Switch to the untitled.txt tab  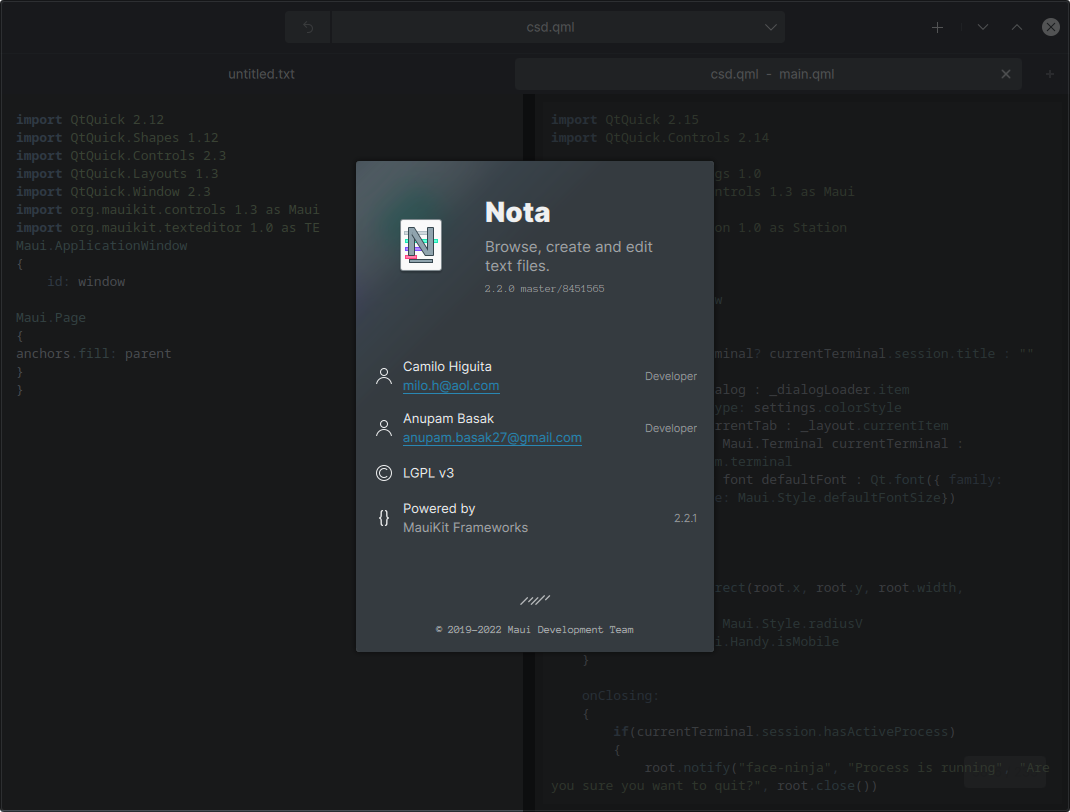coord(261,74)
